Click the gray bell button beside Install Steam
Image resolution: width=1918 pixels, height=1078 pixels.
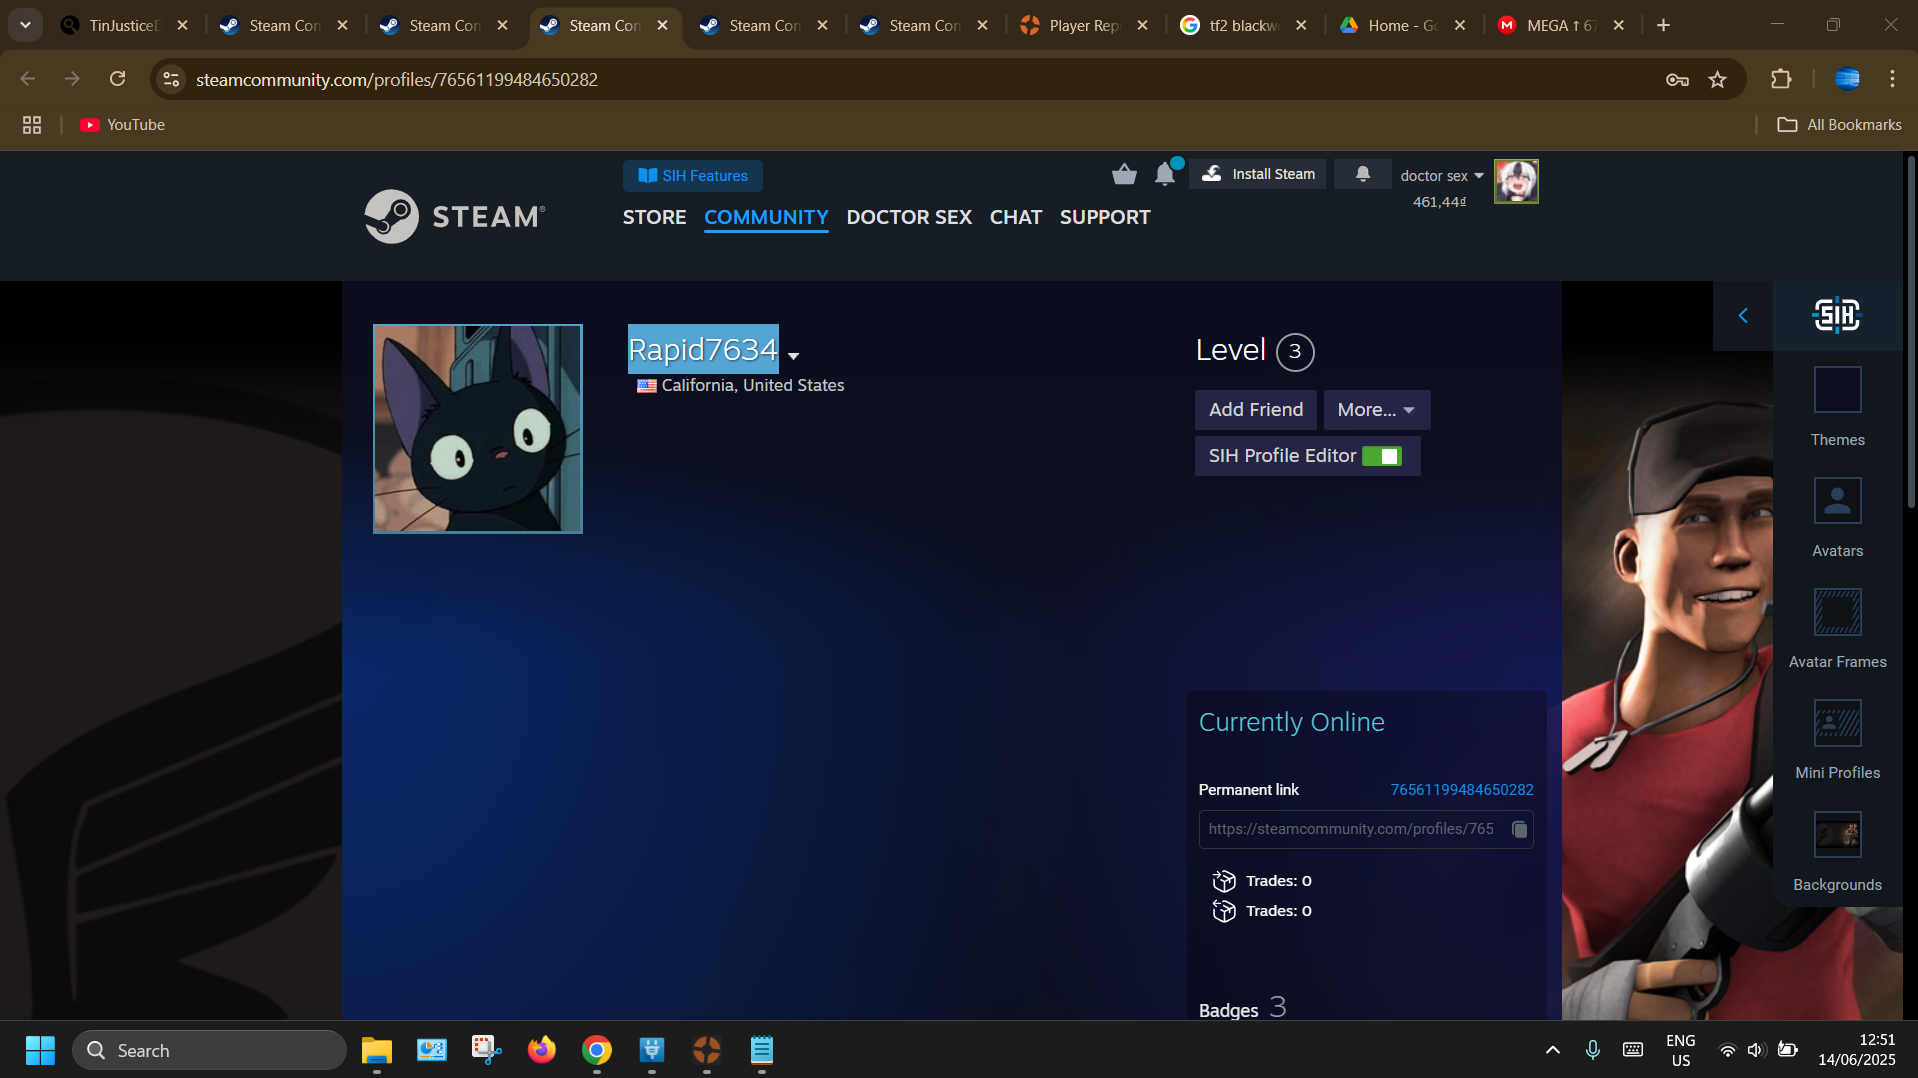click(1362, 174)
